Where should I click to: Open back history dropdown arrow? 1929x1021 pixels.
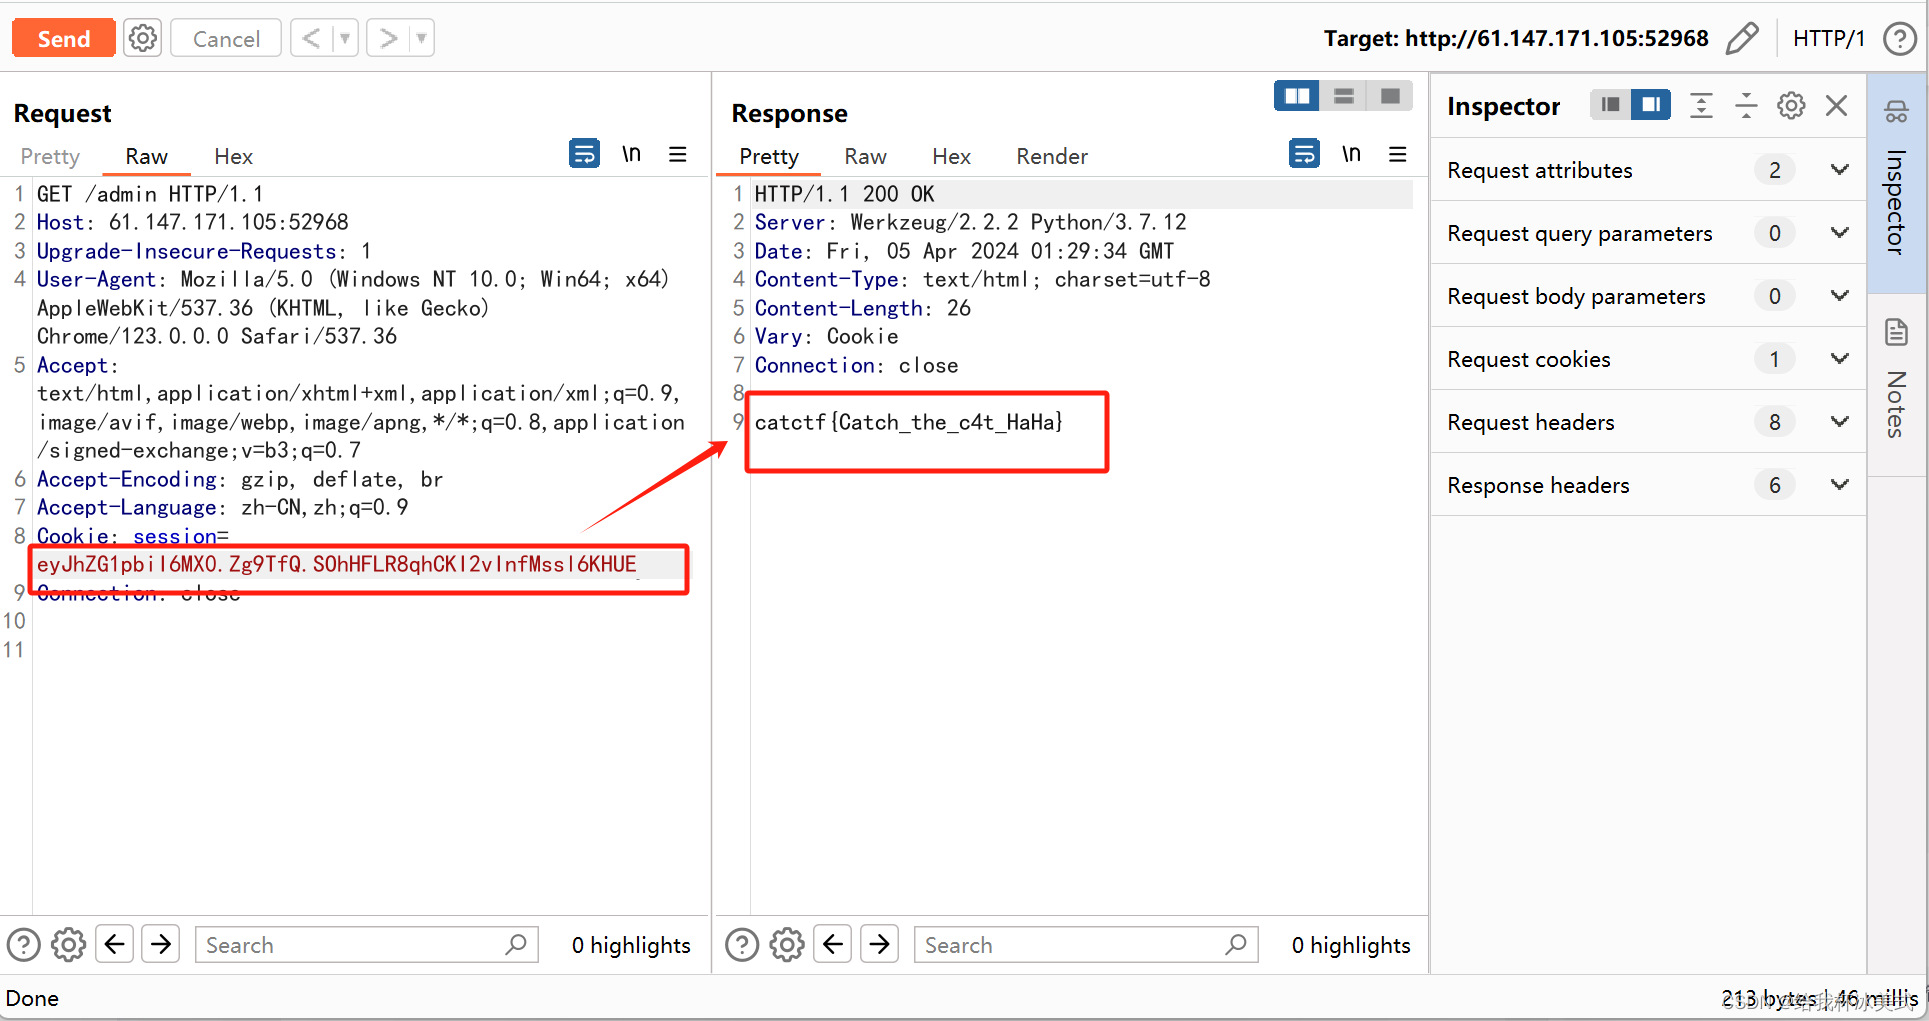point(345,39)
